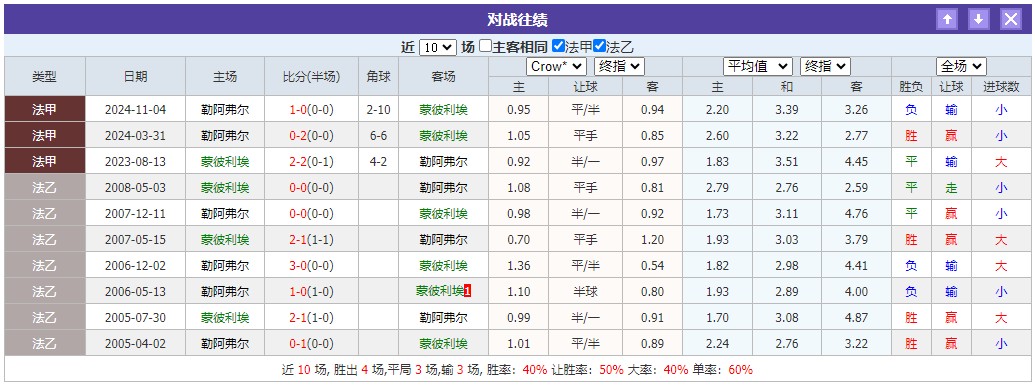Screen dimensions: 1035x385
Task: Click the 进球数 column header
Action: 1001,86
